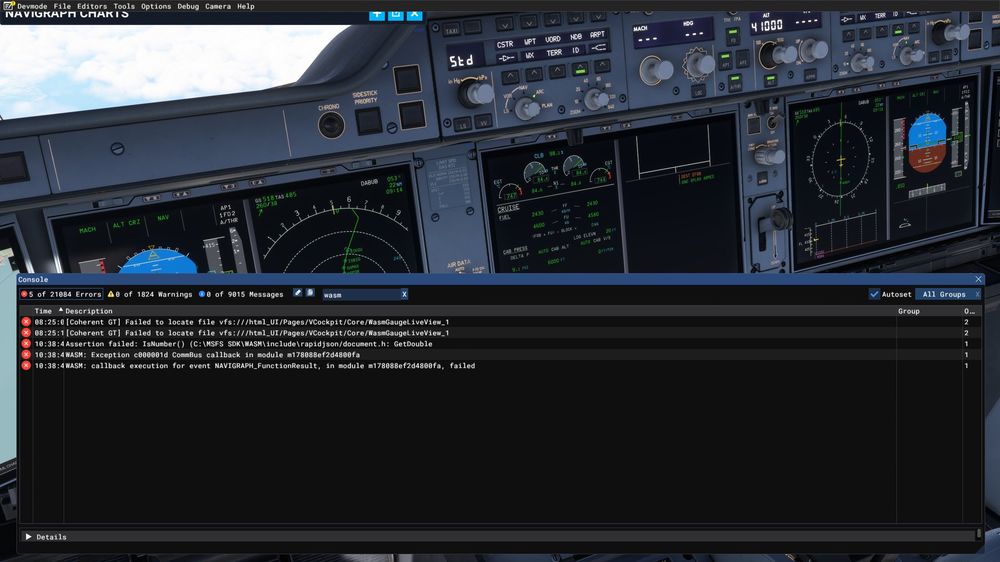The width and height of the screenshot is (1000, 562).
Task: Sort console entries by Time column
Action: 44,311
